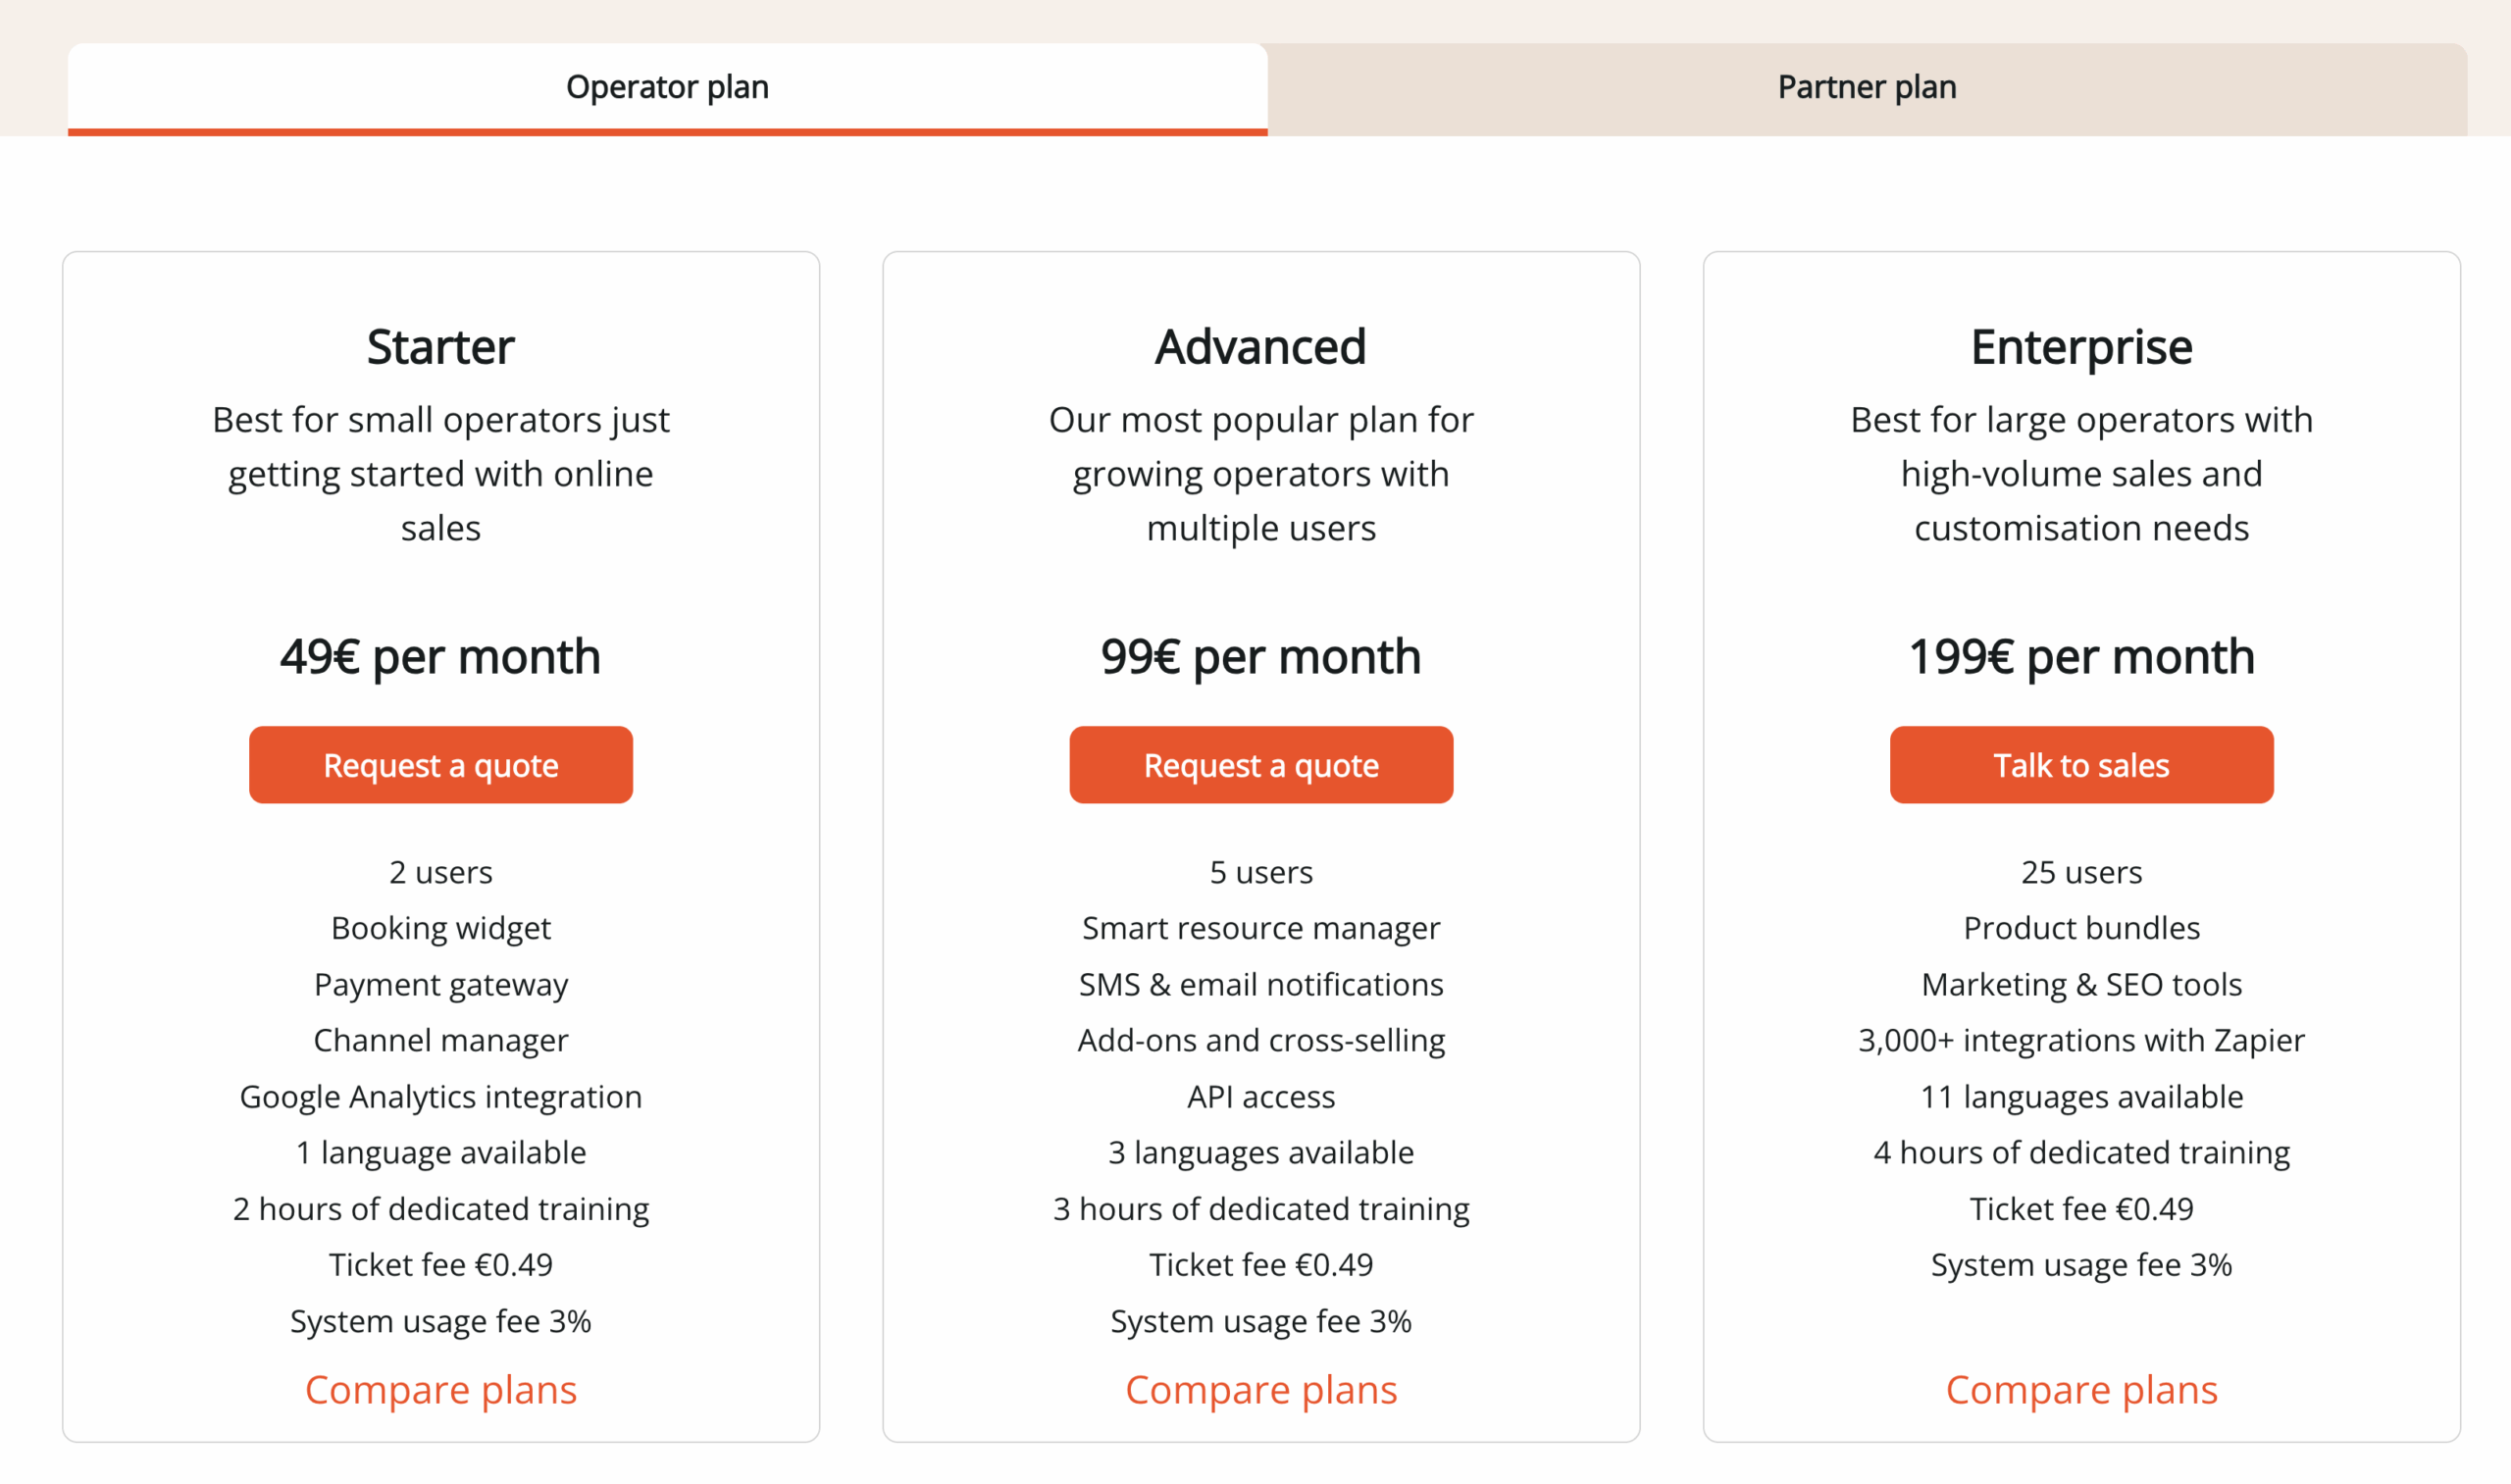This screenshot has width=2511, height=1484.
Task: Click the Enterprise plan heading
Action: (x=2081, y=345)
